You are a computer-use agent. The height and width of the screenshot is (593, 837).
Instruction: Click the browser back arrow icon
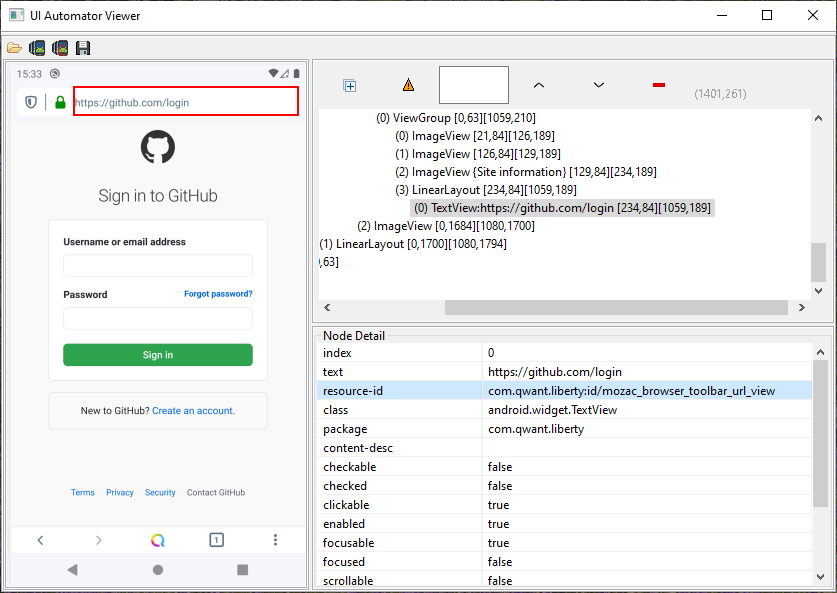click(x=41, y=540)
